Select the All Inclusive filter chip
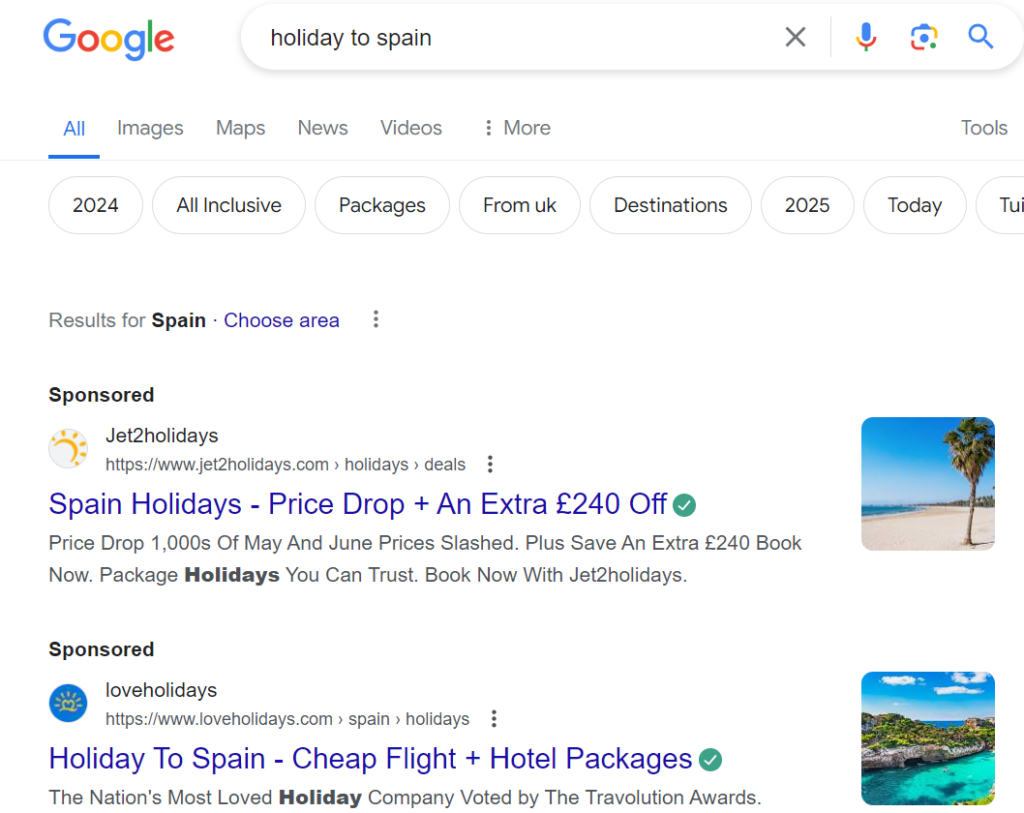Viewport: 1024px width, 813px height. (x=229, y=205)
